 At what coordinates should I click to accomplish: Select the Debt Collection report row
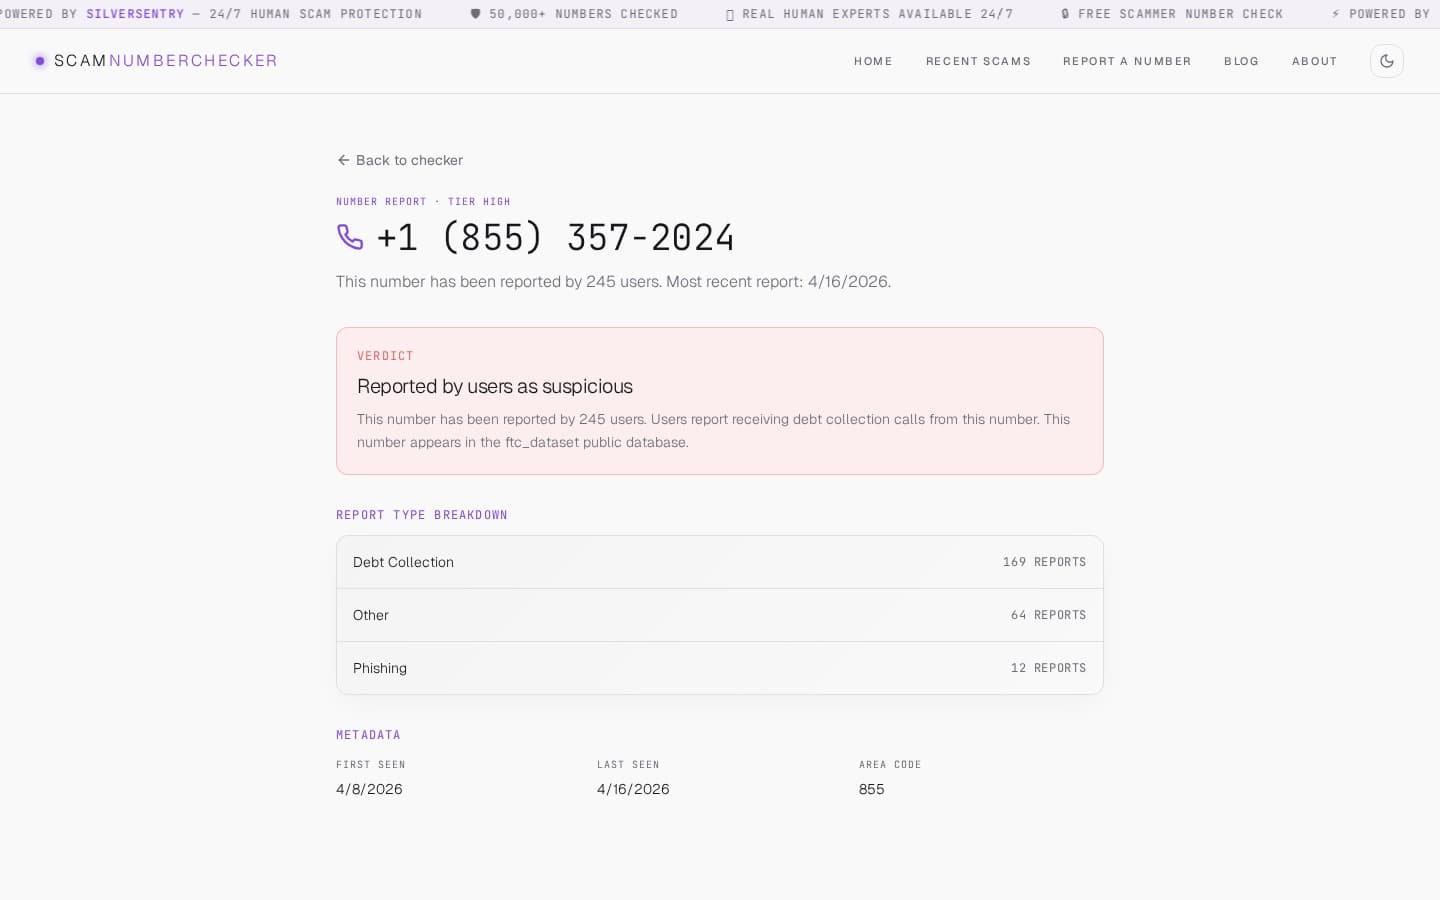coord(720,562)
